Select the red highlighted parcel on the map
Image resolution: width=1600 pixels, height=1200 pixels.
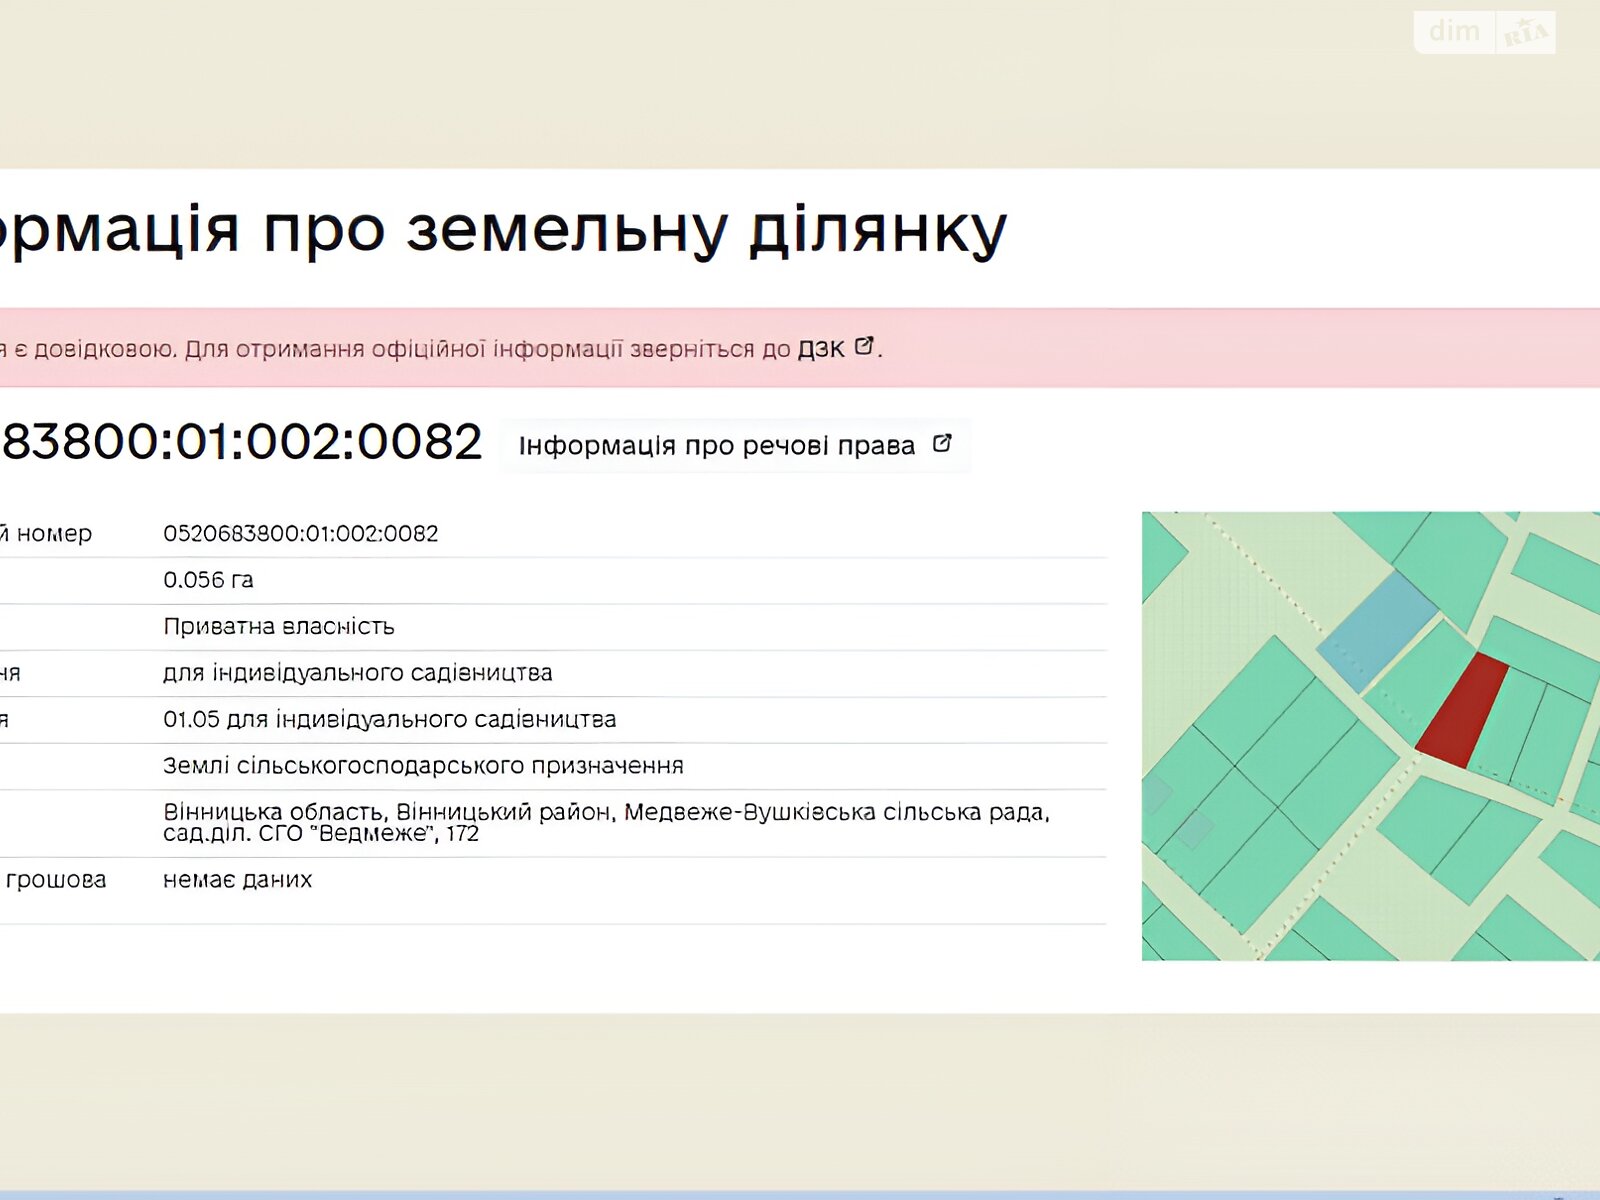(1462, 712)
